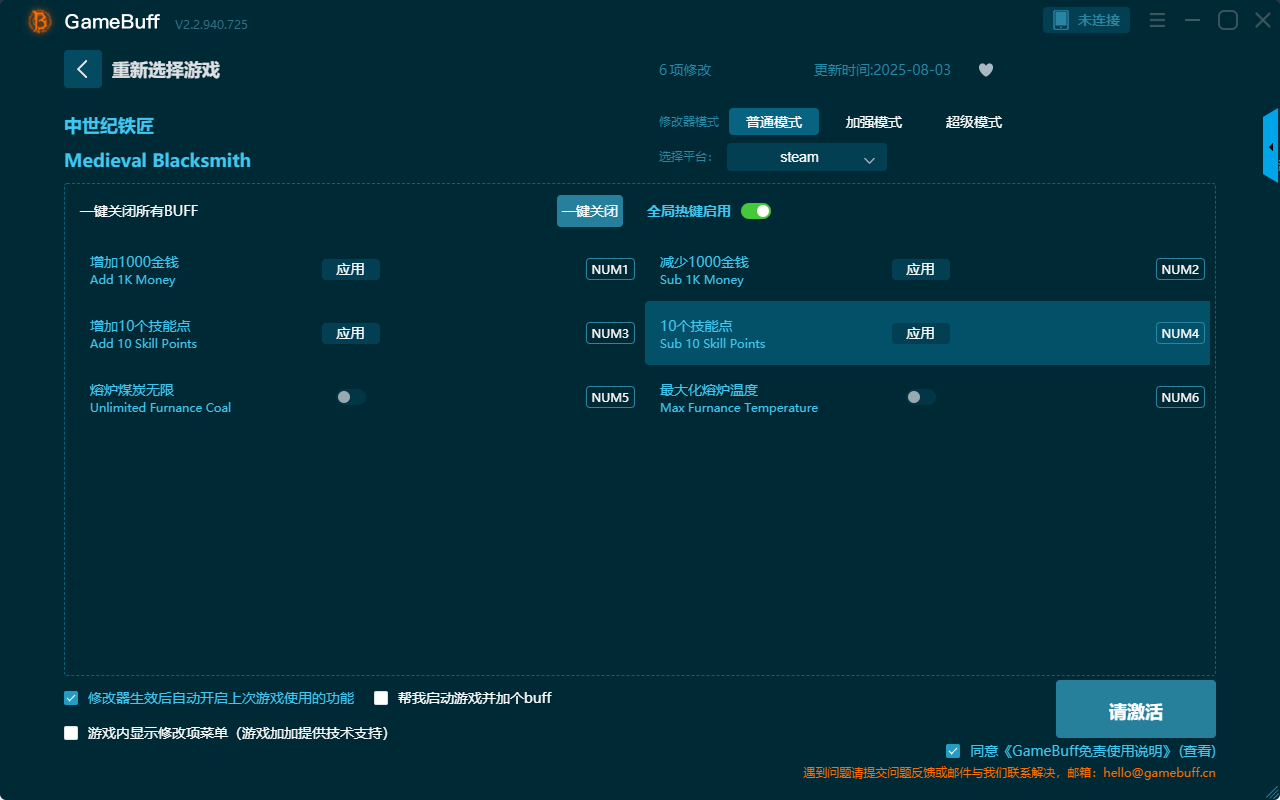Click the back arrow button
The image size is (1280, 800).
pos(83,69)
